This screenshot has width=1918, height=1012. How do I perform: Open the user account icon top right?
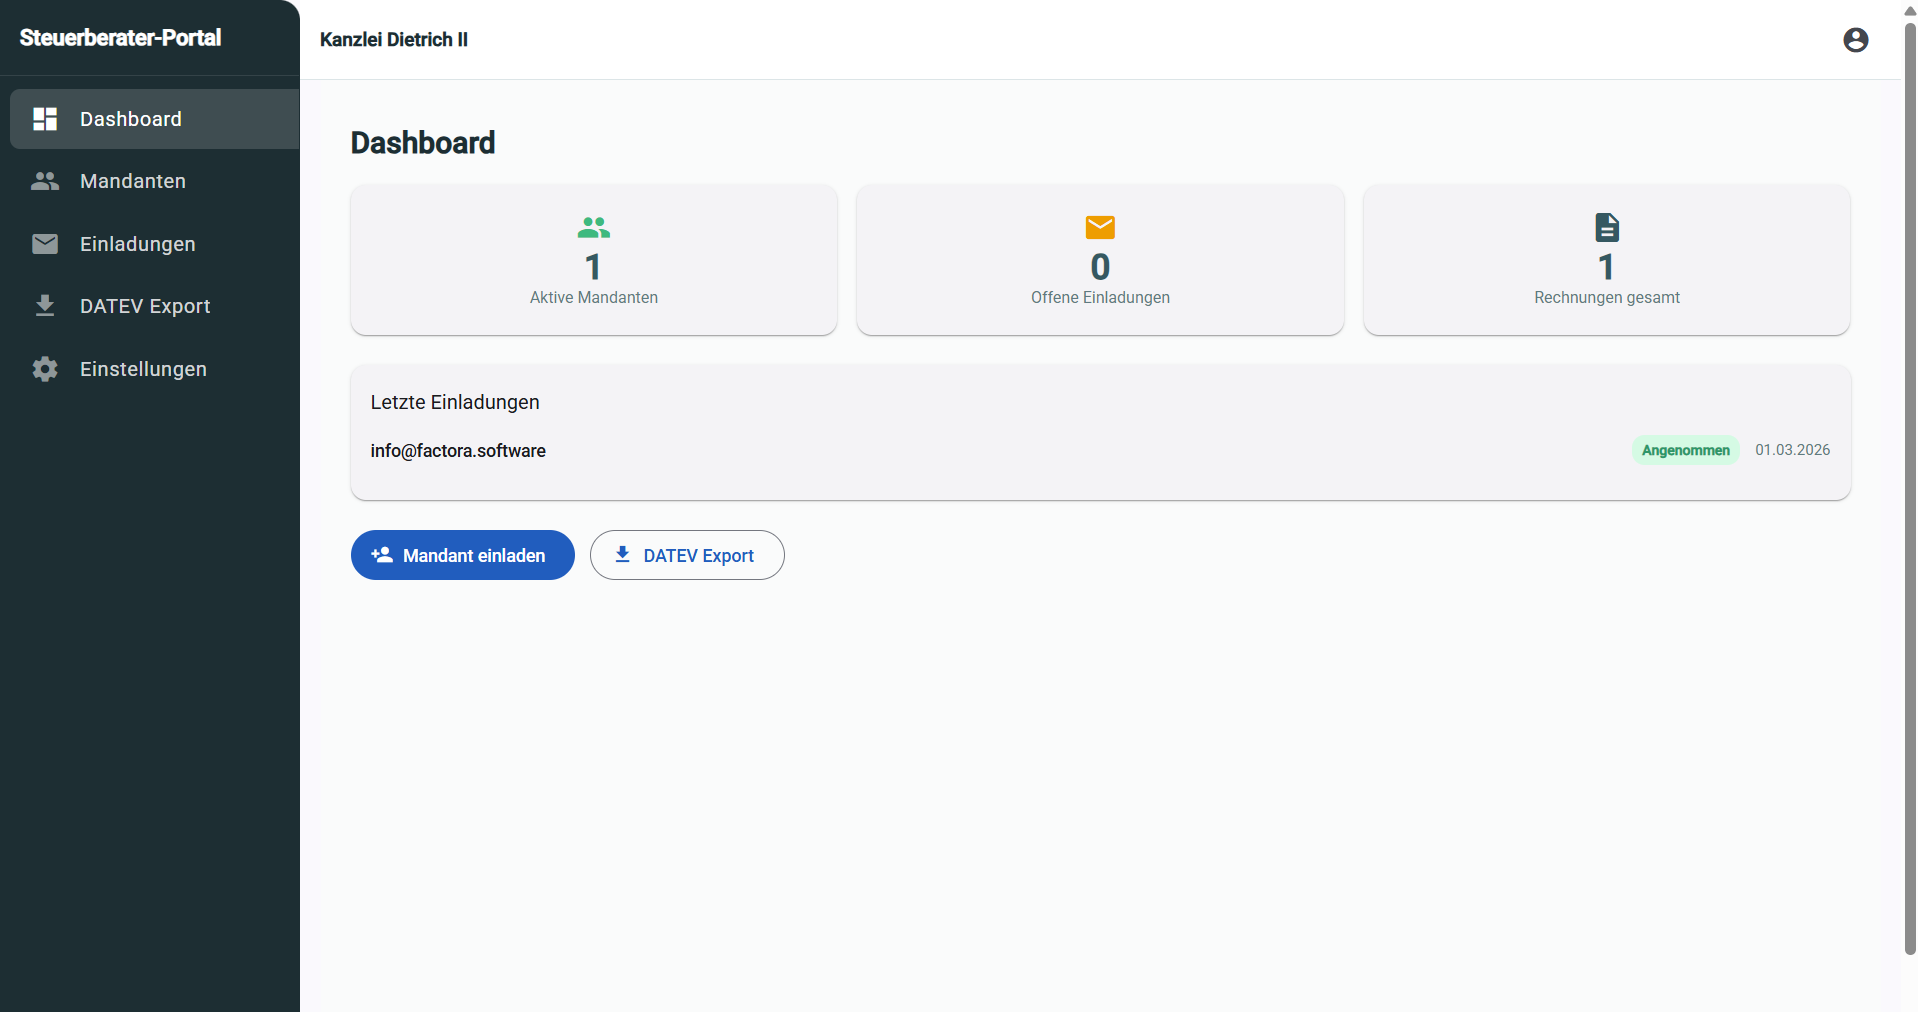point(1855,40)
